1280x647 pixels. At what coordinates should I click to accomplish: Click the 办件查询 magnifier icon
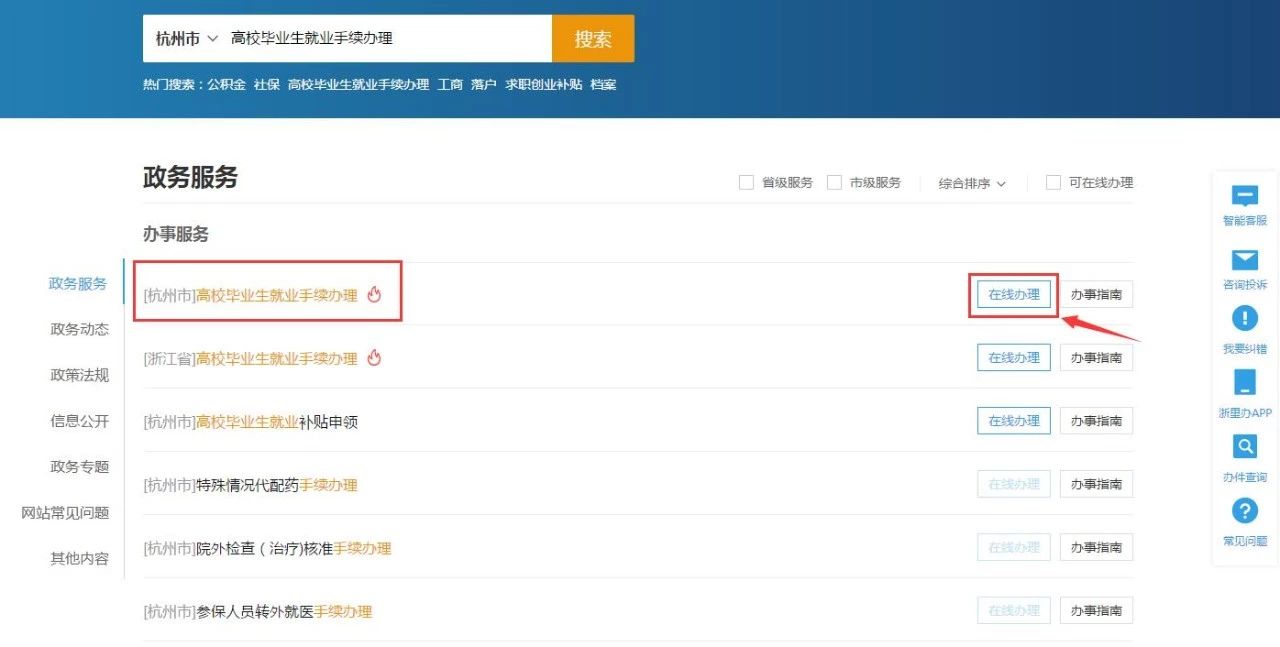pos(1244,446)
